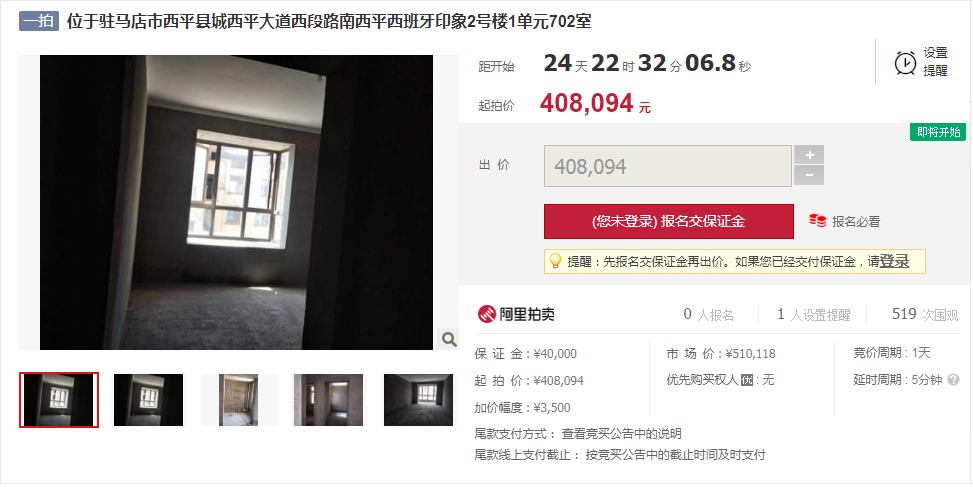973x487 pixels.
Task: Select the second dark window thumbnail
Action: 148,400
